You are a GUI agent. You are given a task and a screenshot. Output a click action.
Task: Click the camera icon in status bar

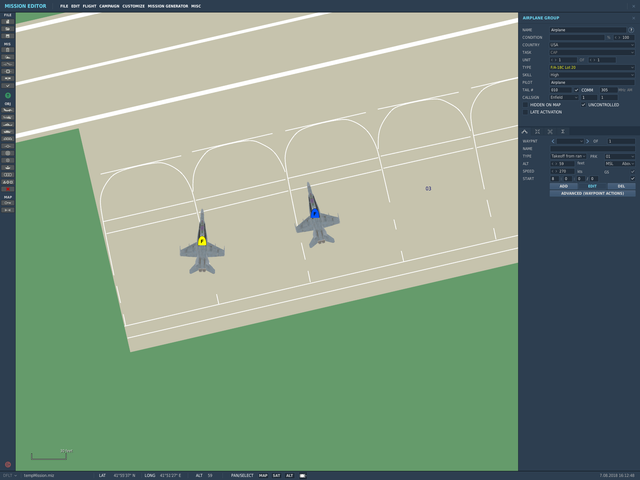(x=302, y=476)
